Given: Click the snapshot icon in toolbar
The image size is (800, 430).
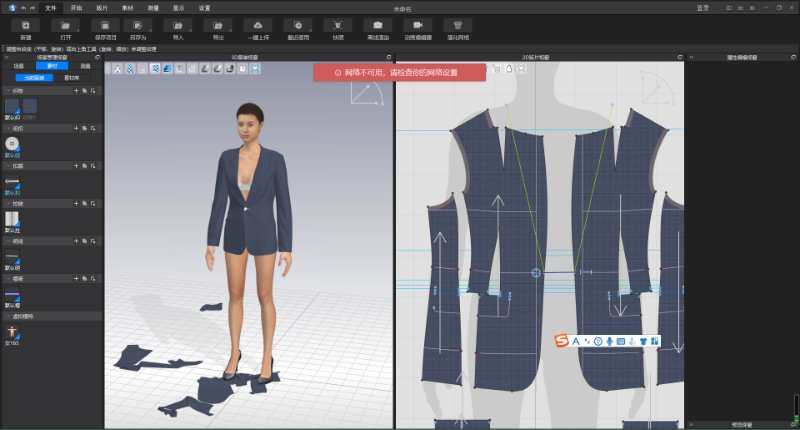Looking at the screenshot, I should point(338,27).
